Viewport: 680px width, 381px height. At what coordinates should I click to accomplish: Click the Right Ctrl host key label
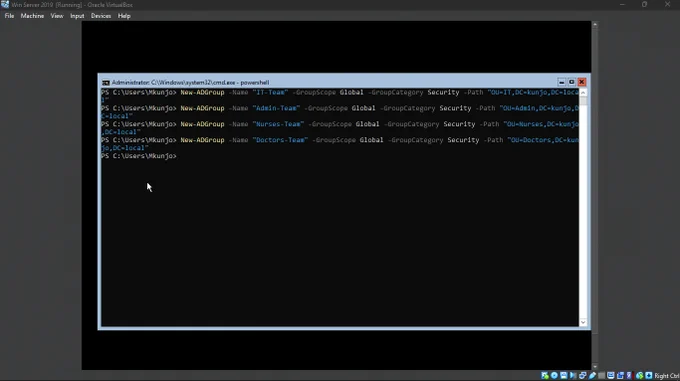(x=667, y=376)
